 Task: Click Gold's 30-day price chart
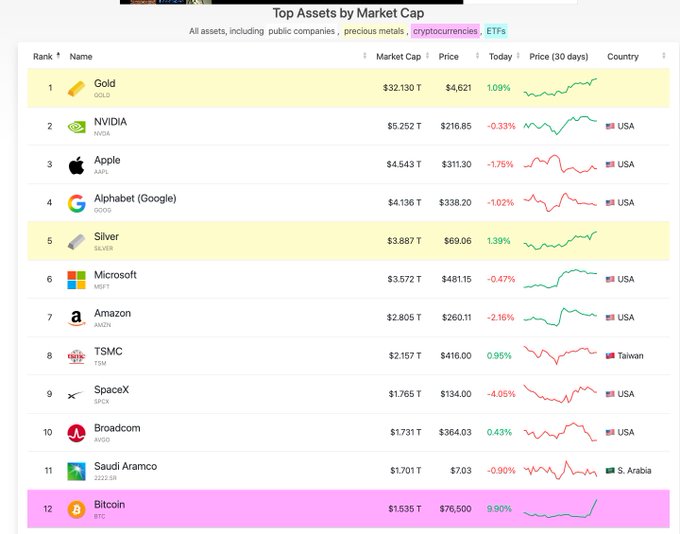tap(560, 88)
